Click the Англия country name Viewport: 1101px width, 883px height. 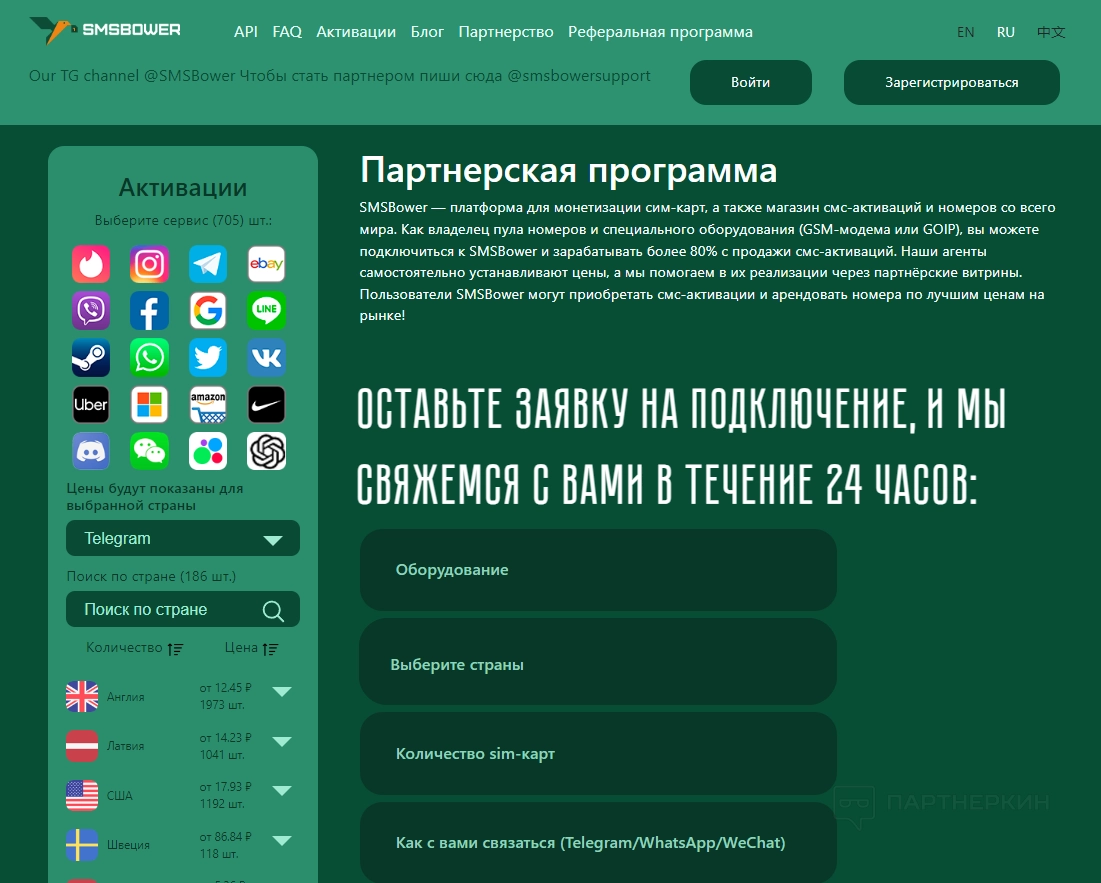click(x=126, y=697)
